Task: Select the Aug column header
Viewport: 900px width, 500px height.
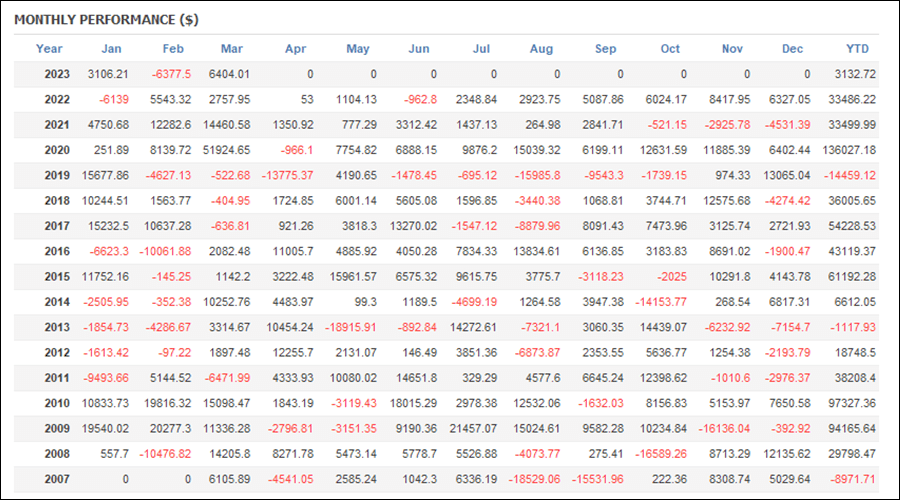Action: pos(541,49)
